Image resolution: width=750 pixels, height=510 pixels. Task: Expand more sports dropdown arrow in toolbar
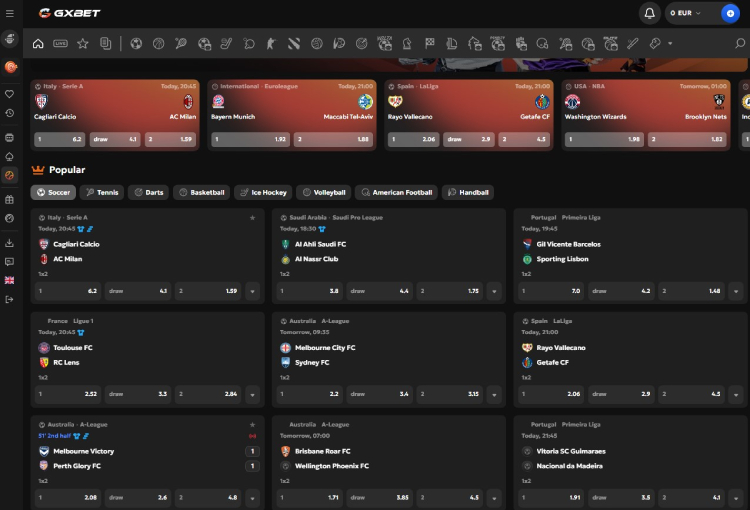coord(670,44)
